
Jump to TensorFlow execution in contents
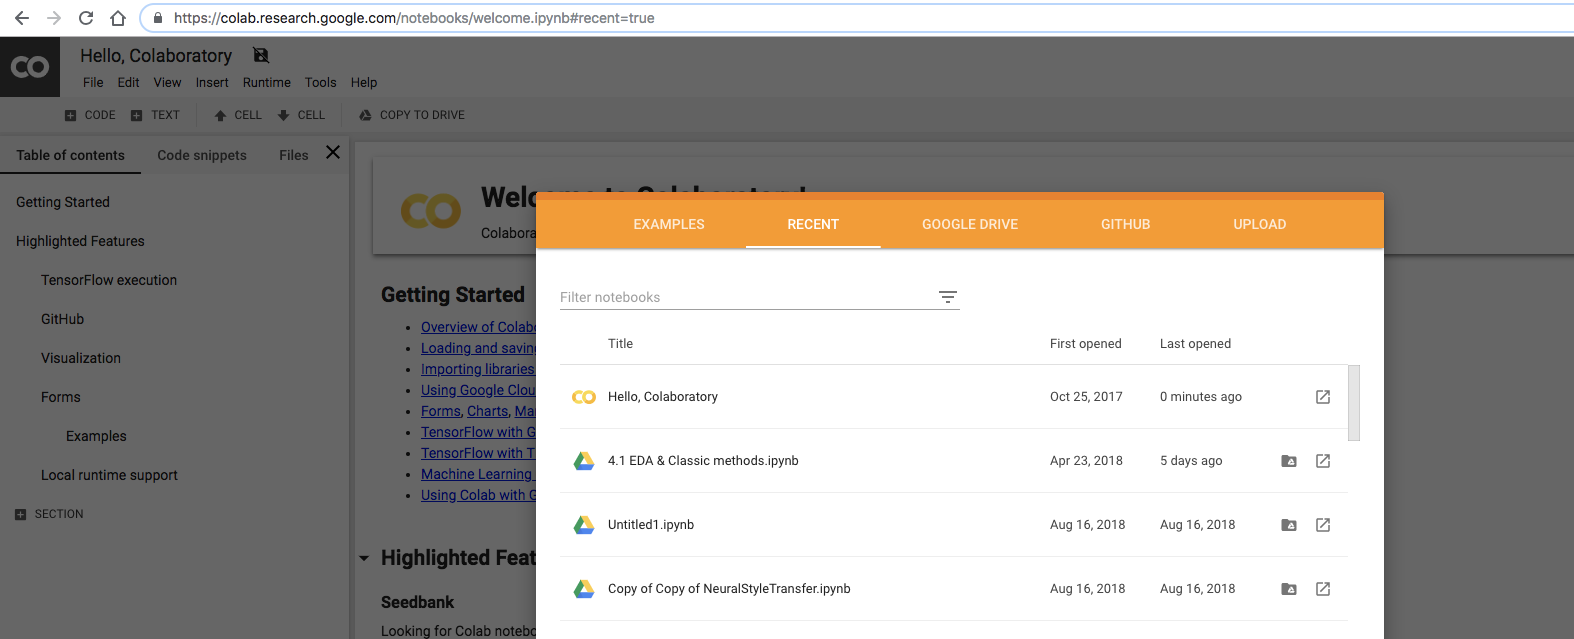coord(109,280)
